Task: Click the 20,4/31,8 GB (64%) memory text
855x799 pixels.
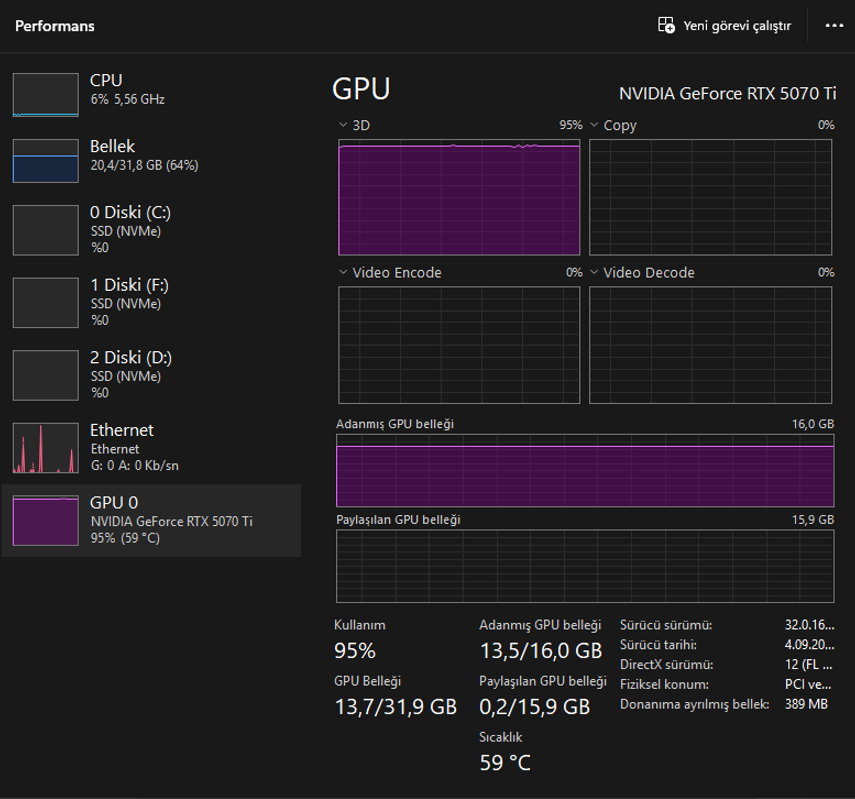Action: pos(144,165)
